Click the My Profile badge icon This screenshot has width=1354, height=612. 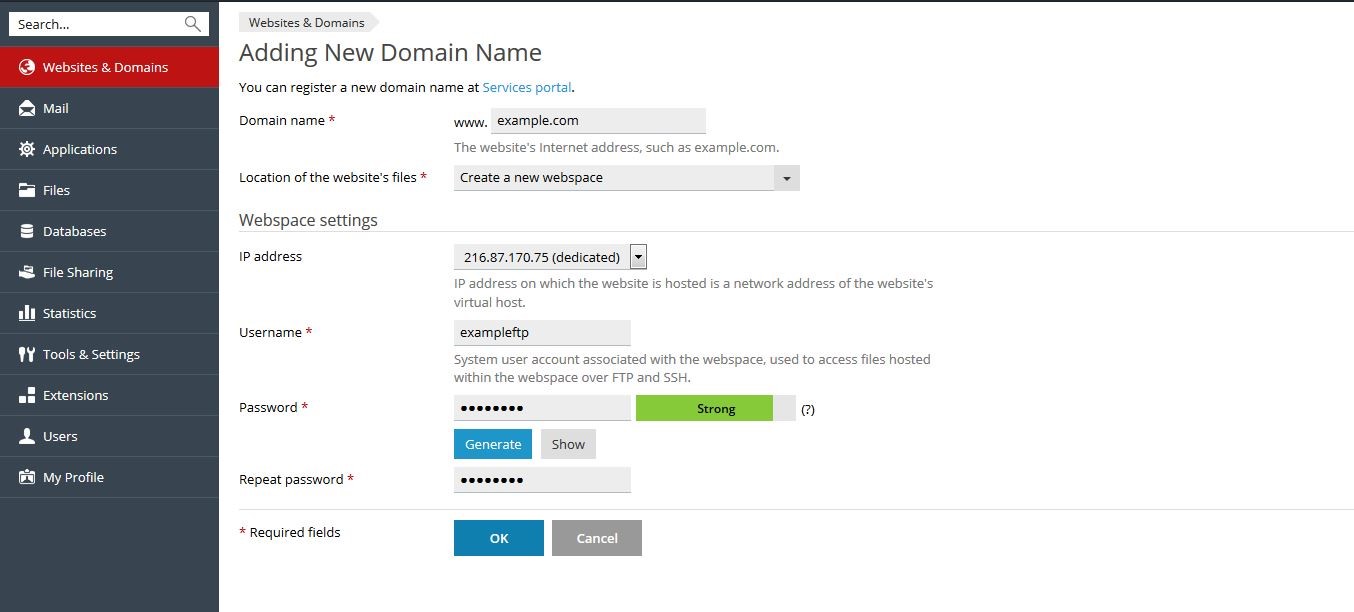coord(27,477)
